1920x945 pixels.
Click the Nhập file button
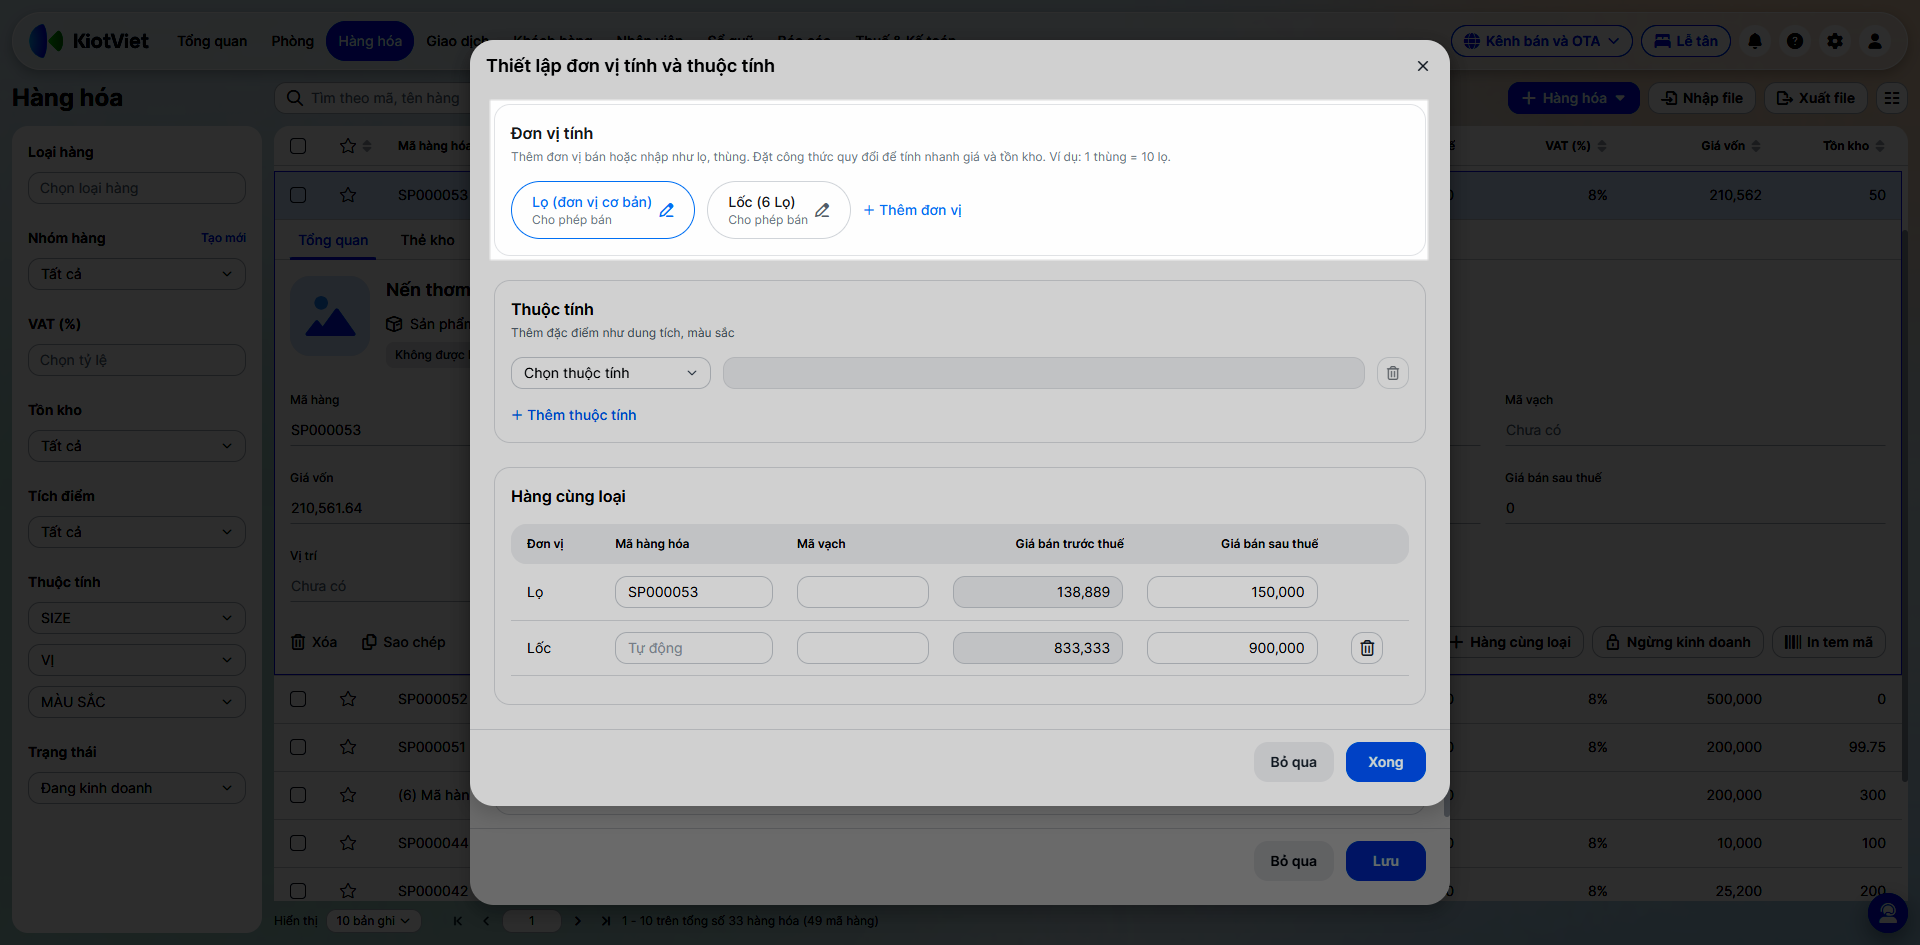[1702, 98]
